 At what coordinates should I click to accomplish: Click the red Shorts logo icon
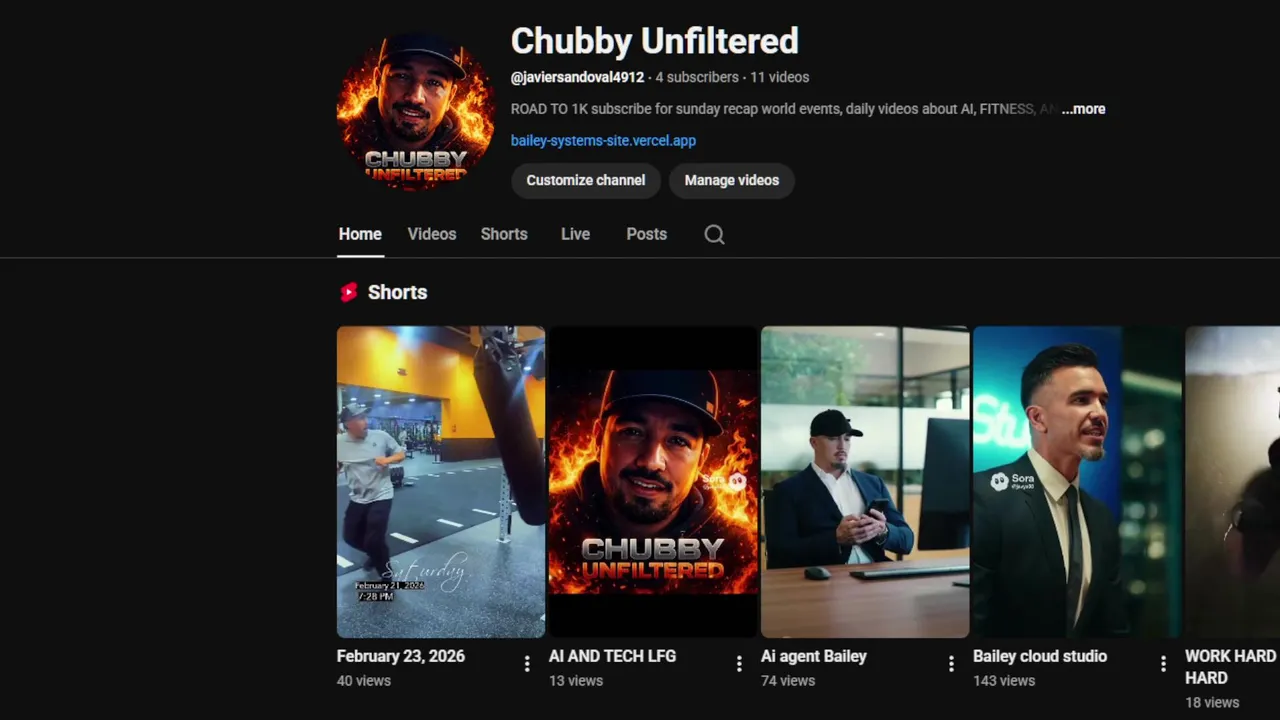click(348, 292)
